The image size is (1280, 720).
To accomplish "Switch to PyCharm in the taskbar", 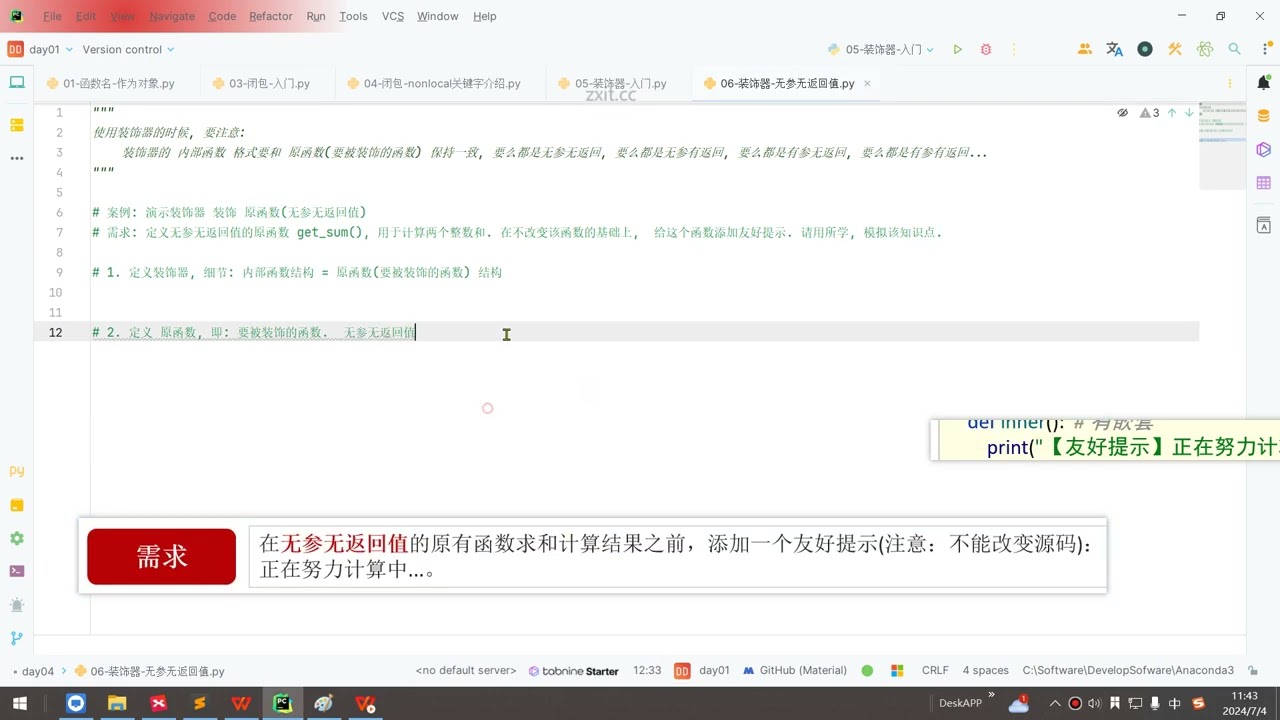I will (283, 704).
